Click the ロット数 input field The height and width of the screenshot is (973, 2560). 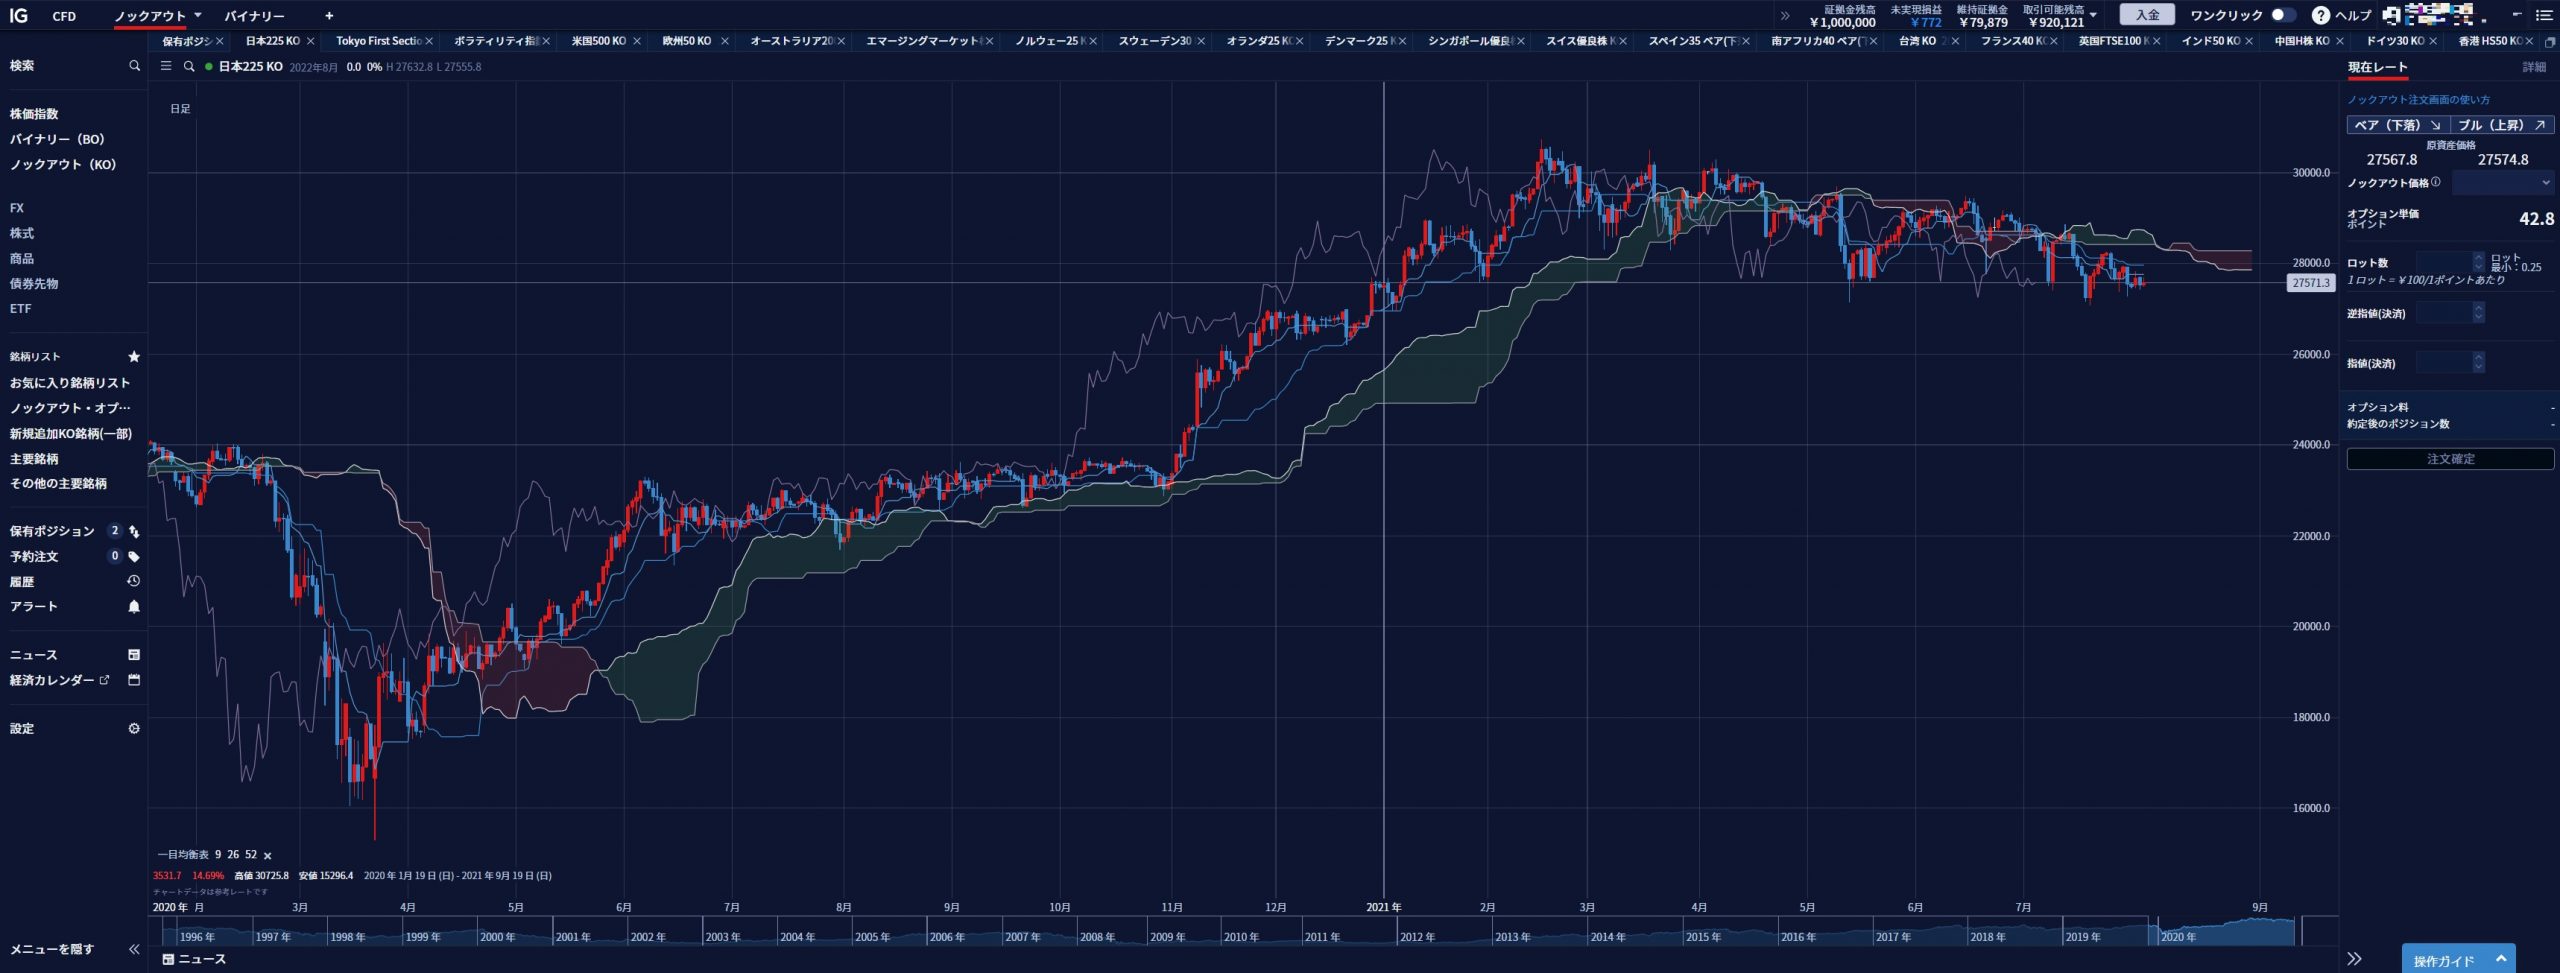click(x=2443, y=262)
